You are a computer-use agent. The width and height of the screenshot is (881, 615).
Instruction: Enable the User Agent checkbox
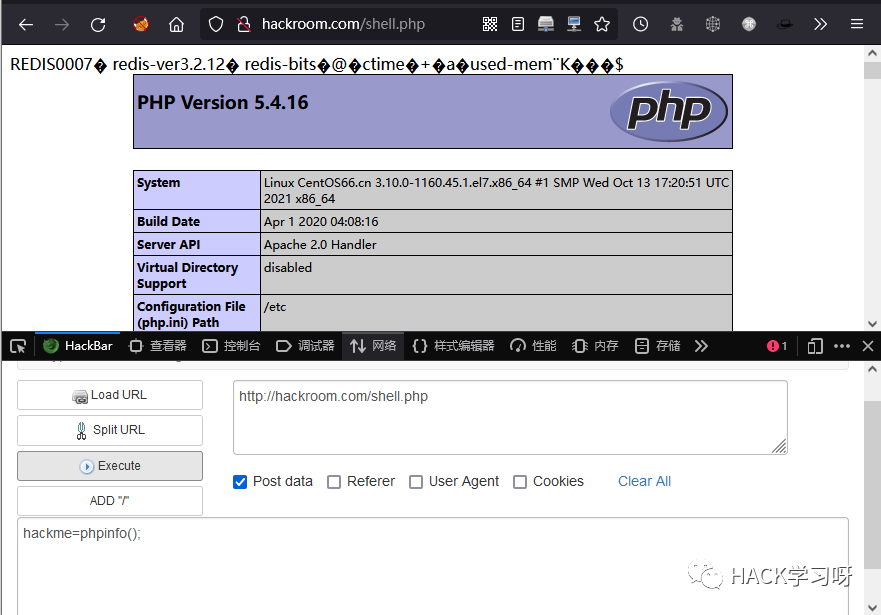(416, 482)
